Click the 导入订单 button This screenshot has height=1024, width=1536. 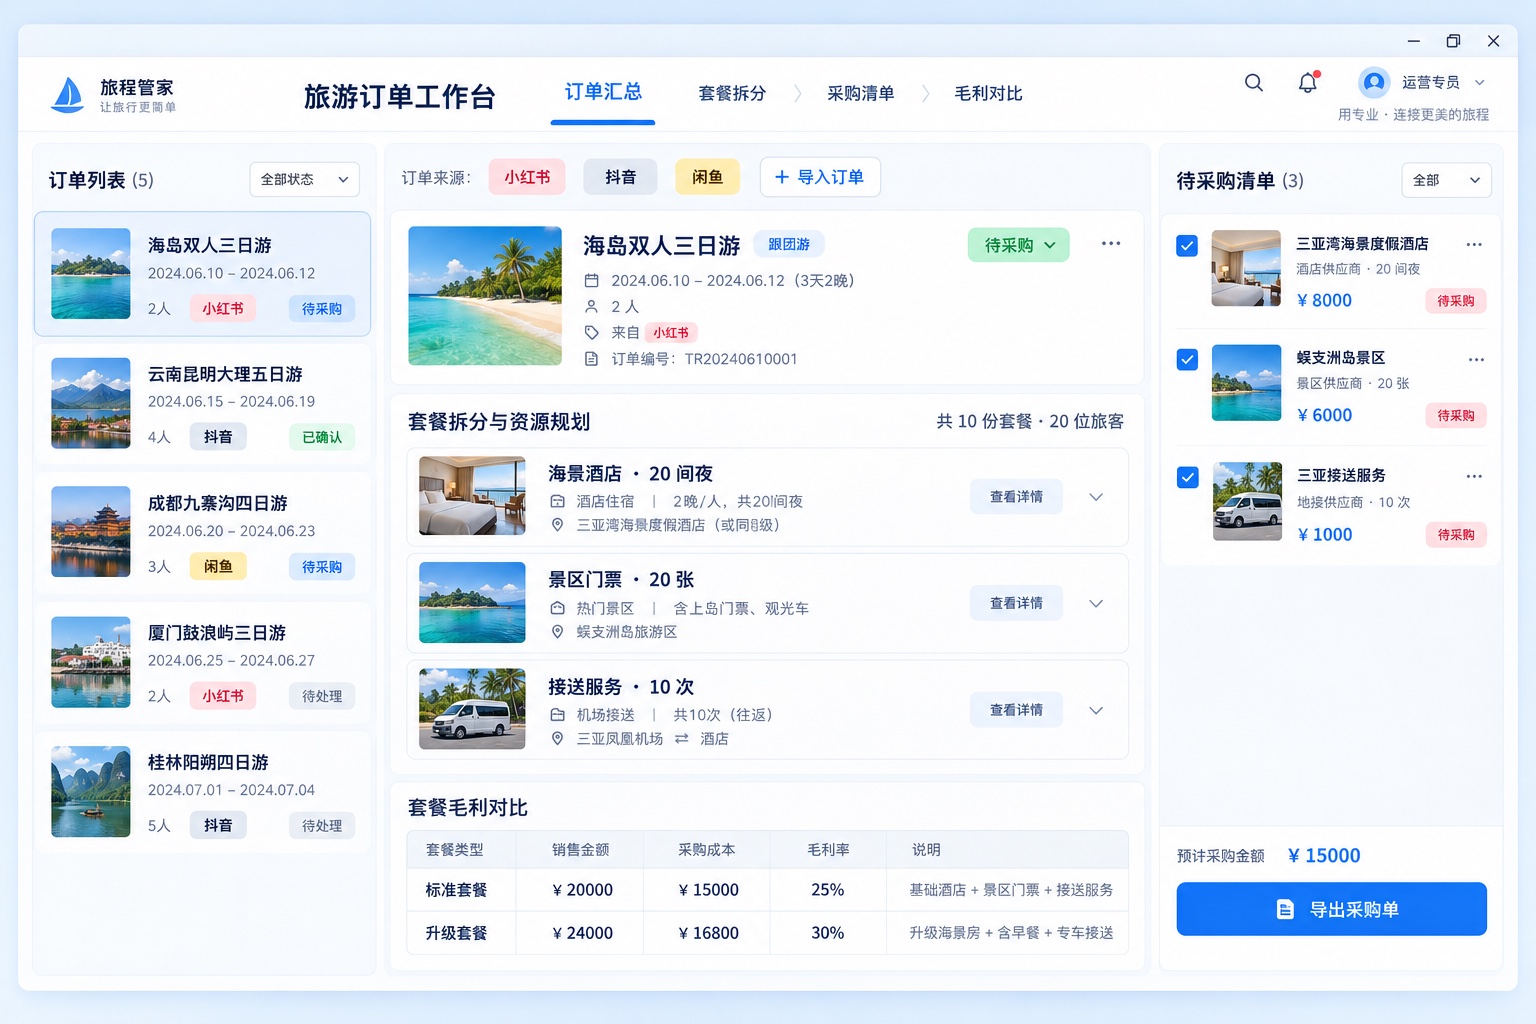click(820, 177)
